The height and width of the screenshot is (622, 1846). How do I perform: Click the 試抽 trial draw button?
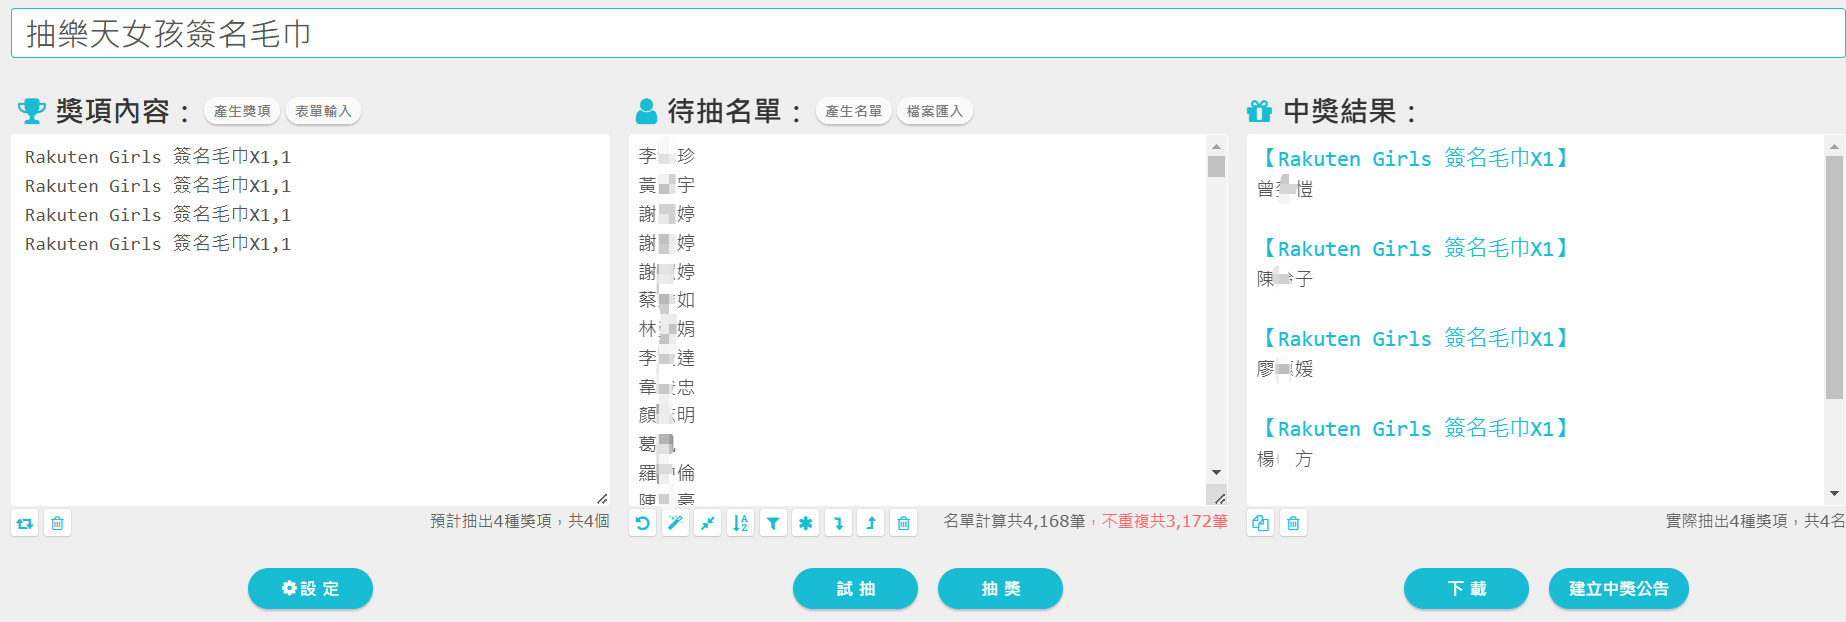pyautogui.click(x=855, y=588)
